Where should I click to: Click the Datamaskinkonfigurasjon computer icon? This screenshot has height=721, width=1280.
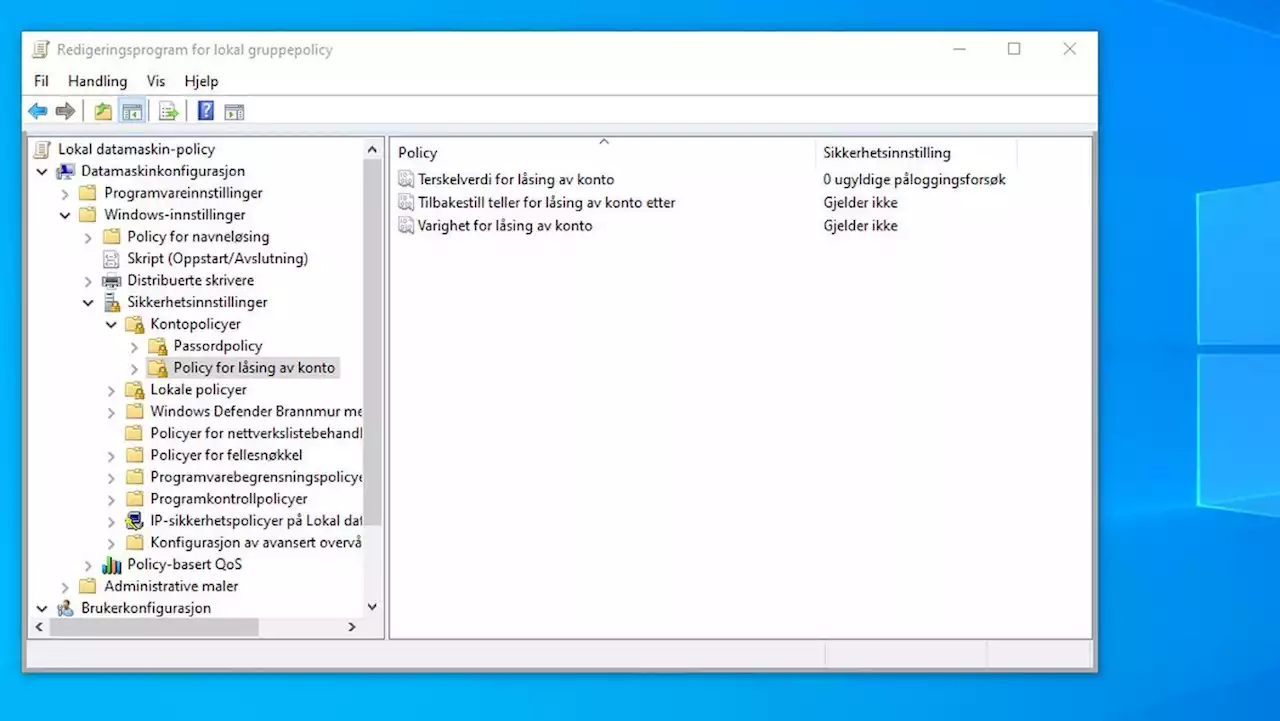click(x=65, y=171)
